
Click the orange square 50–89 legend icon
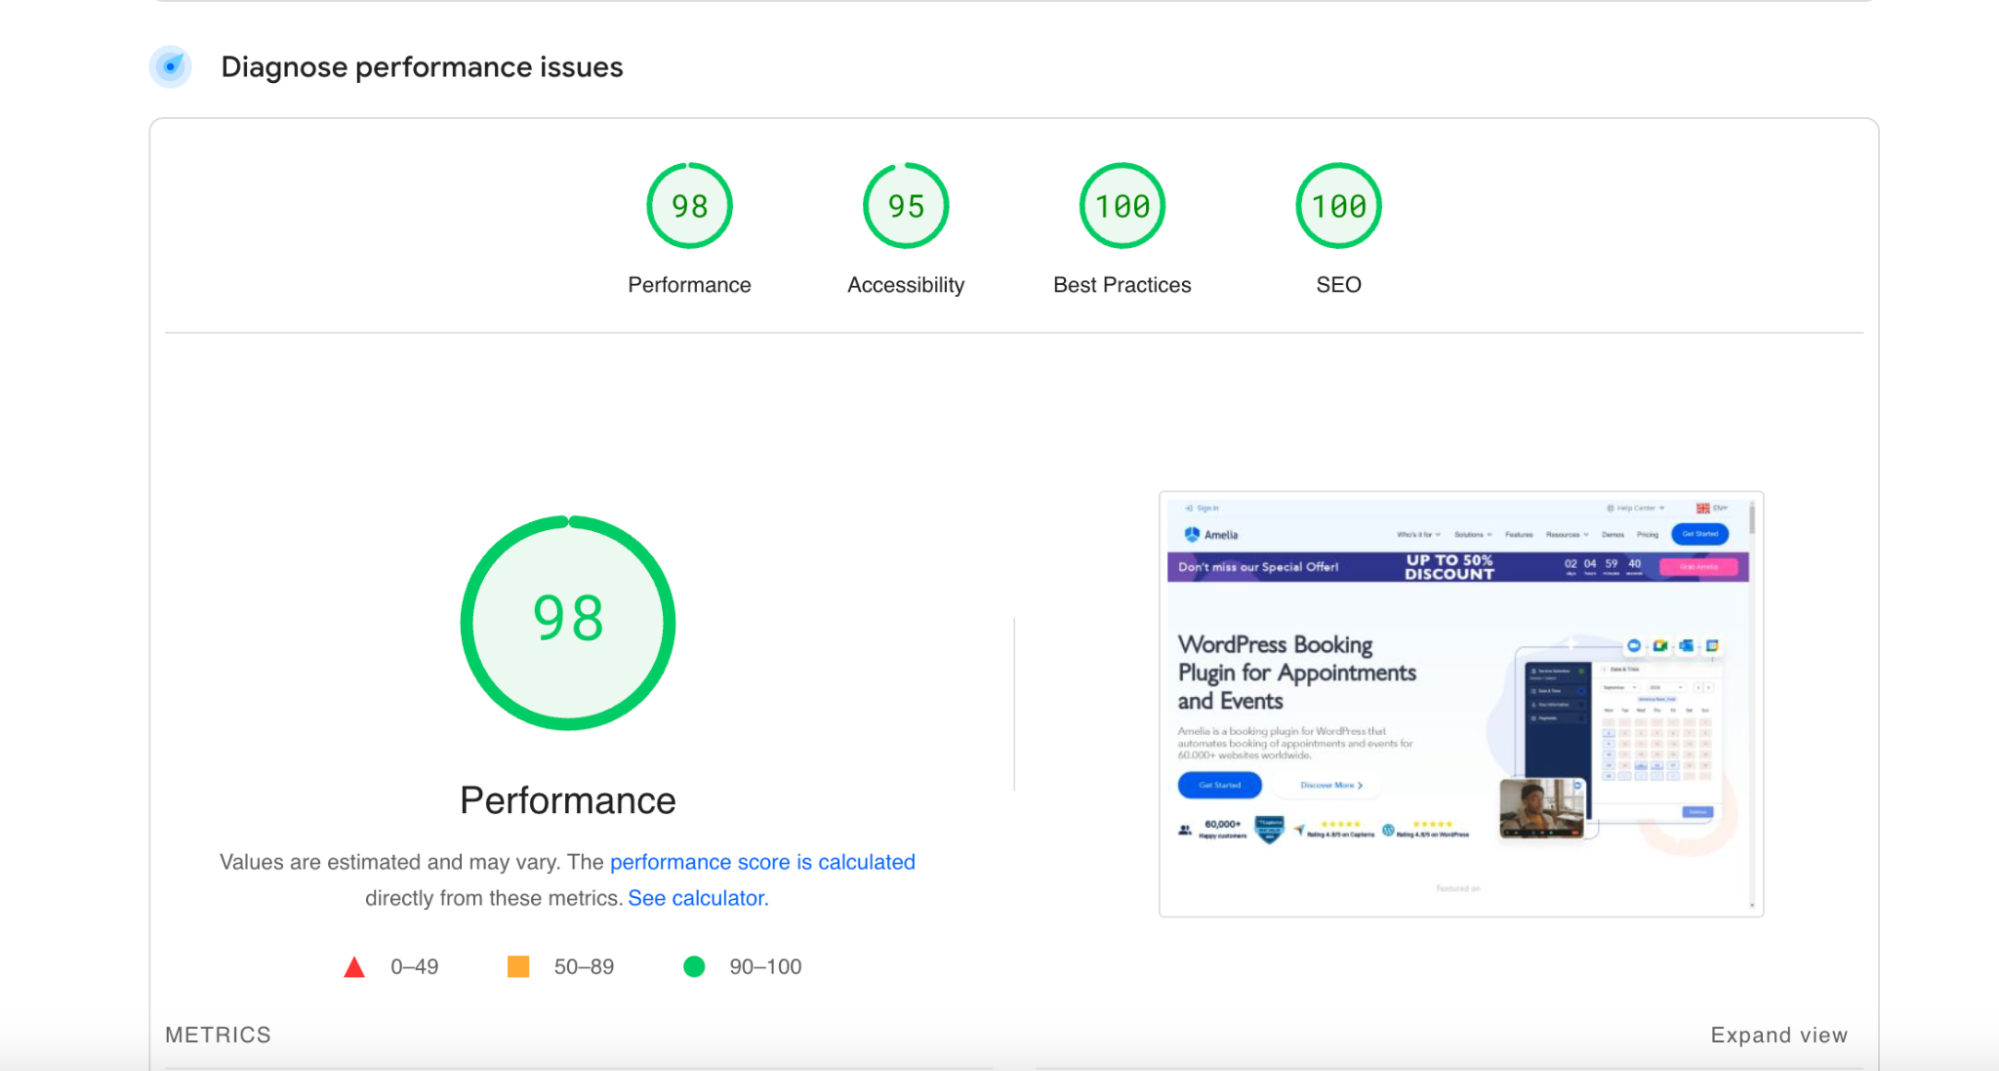[x=518, y=967]
